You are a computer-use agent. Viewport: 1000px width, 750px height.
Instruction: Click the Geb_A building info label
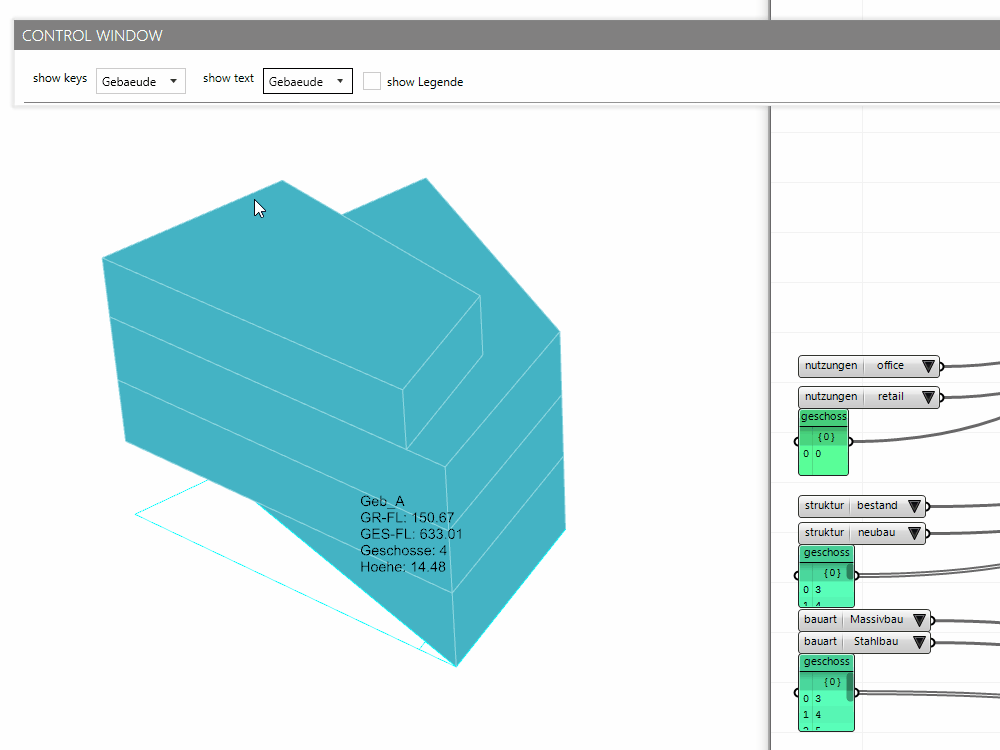[x=410, y=534]
